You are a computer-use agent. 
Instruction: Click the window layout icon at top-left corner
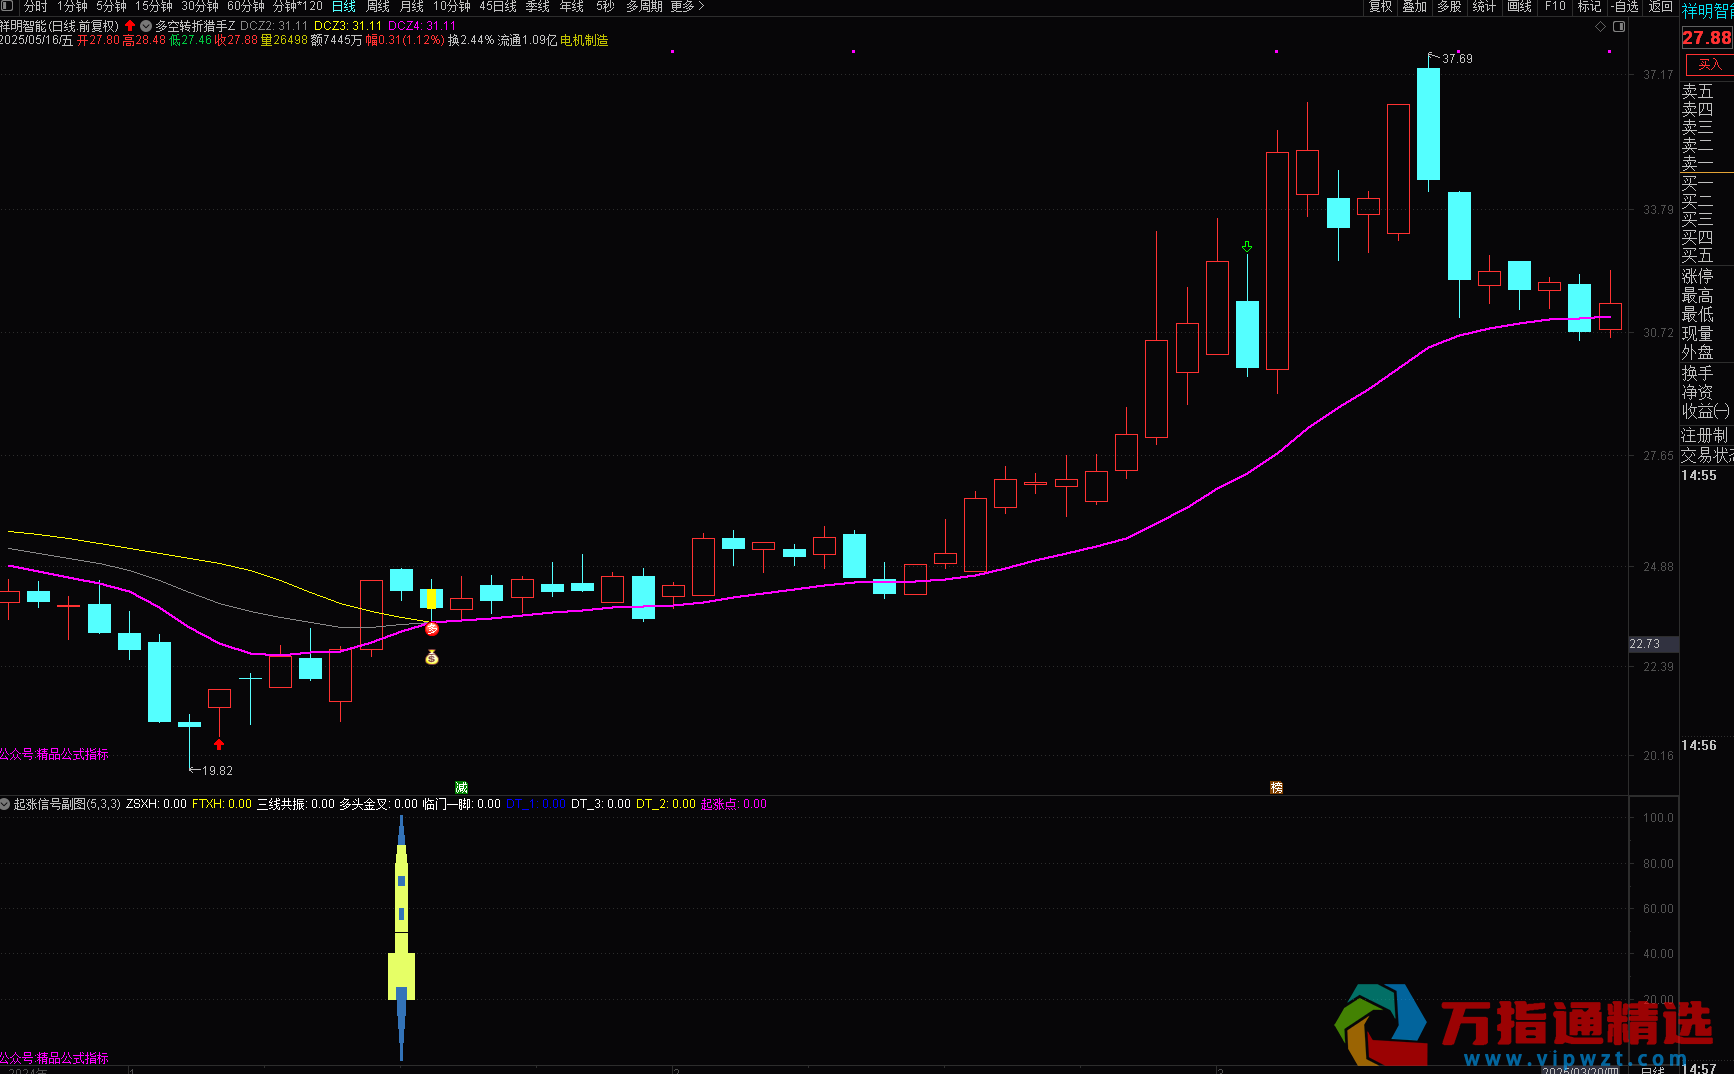point(7,7)
